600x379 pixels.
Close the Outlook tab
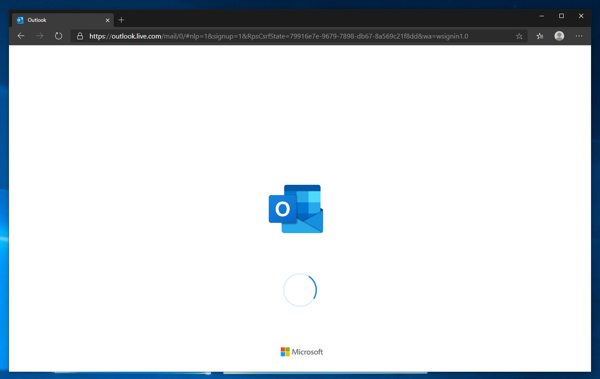click(x=108, y=20)
